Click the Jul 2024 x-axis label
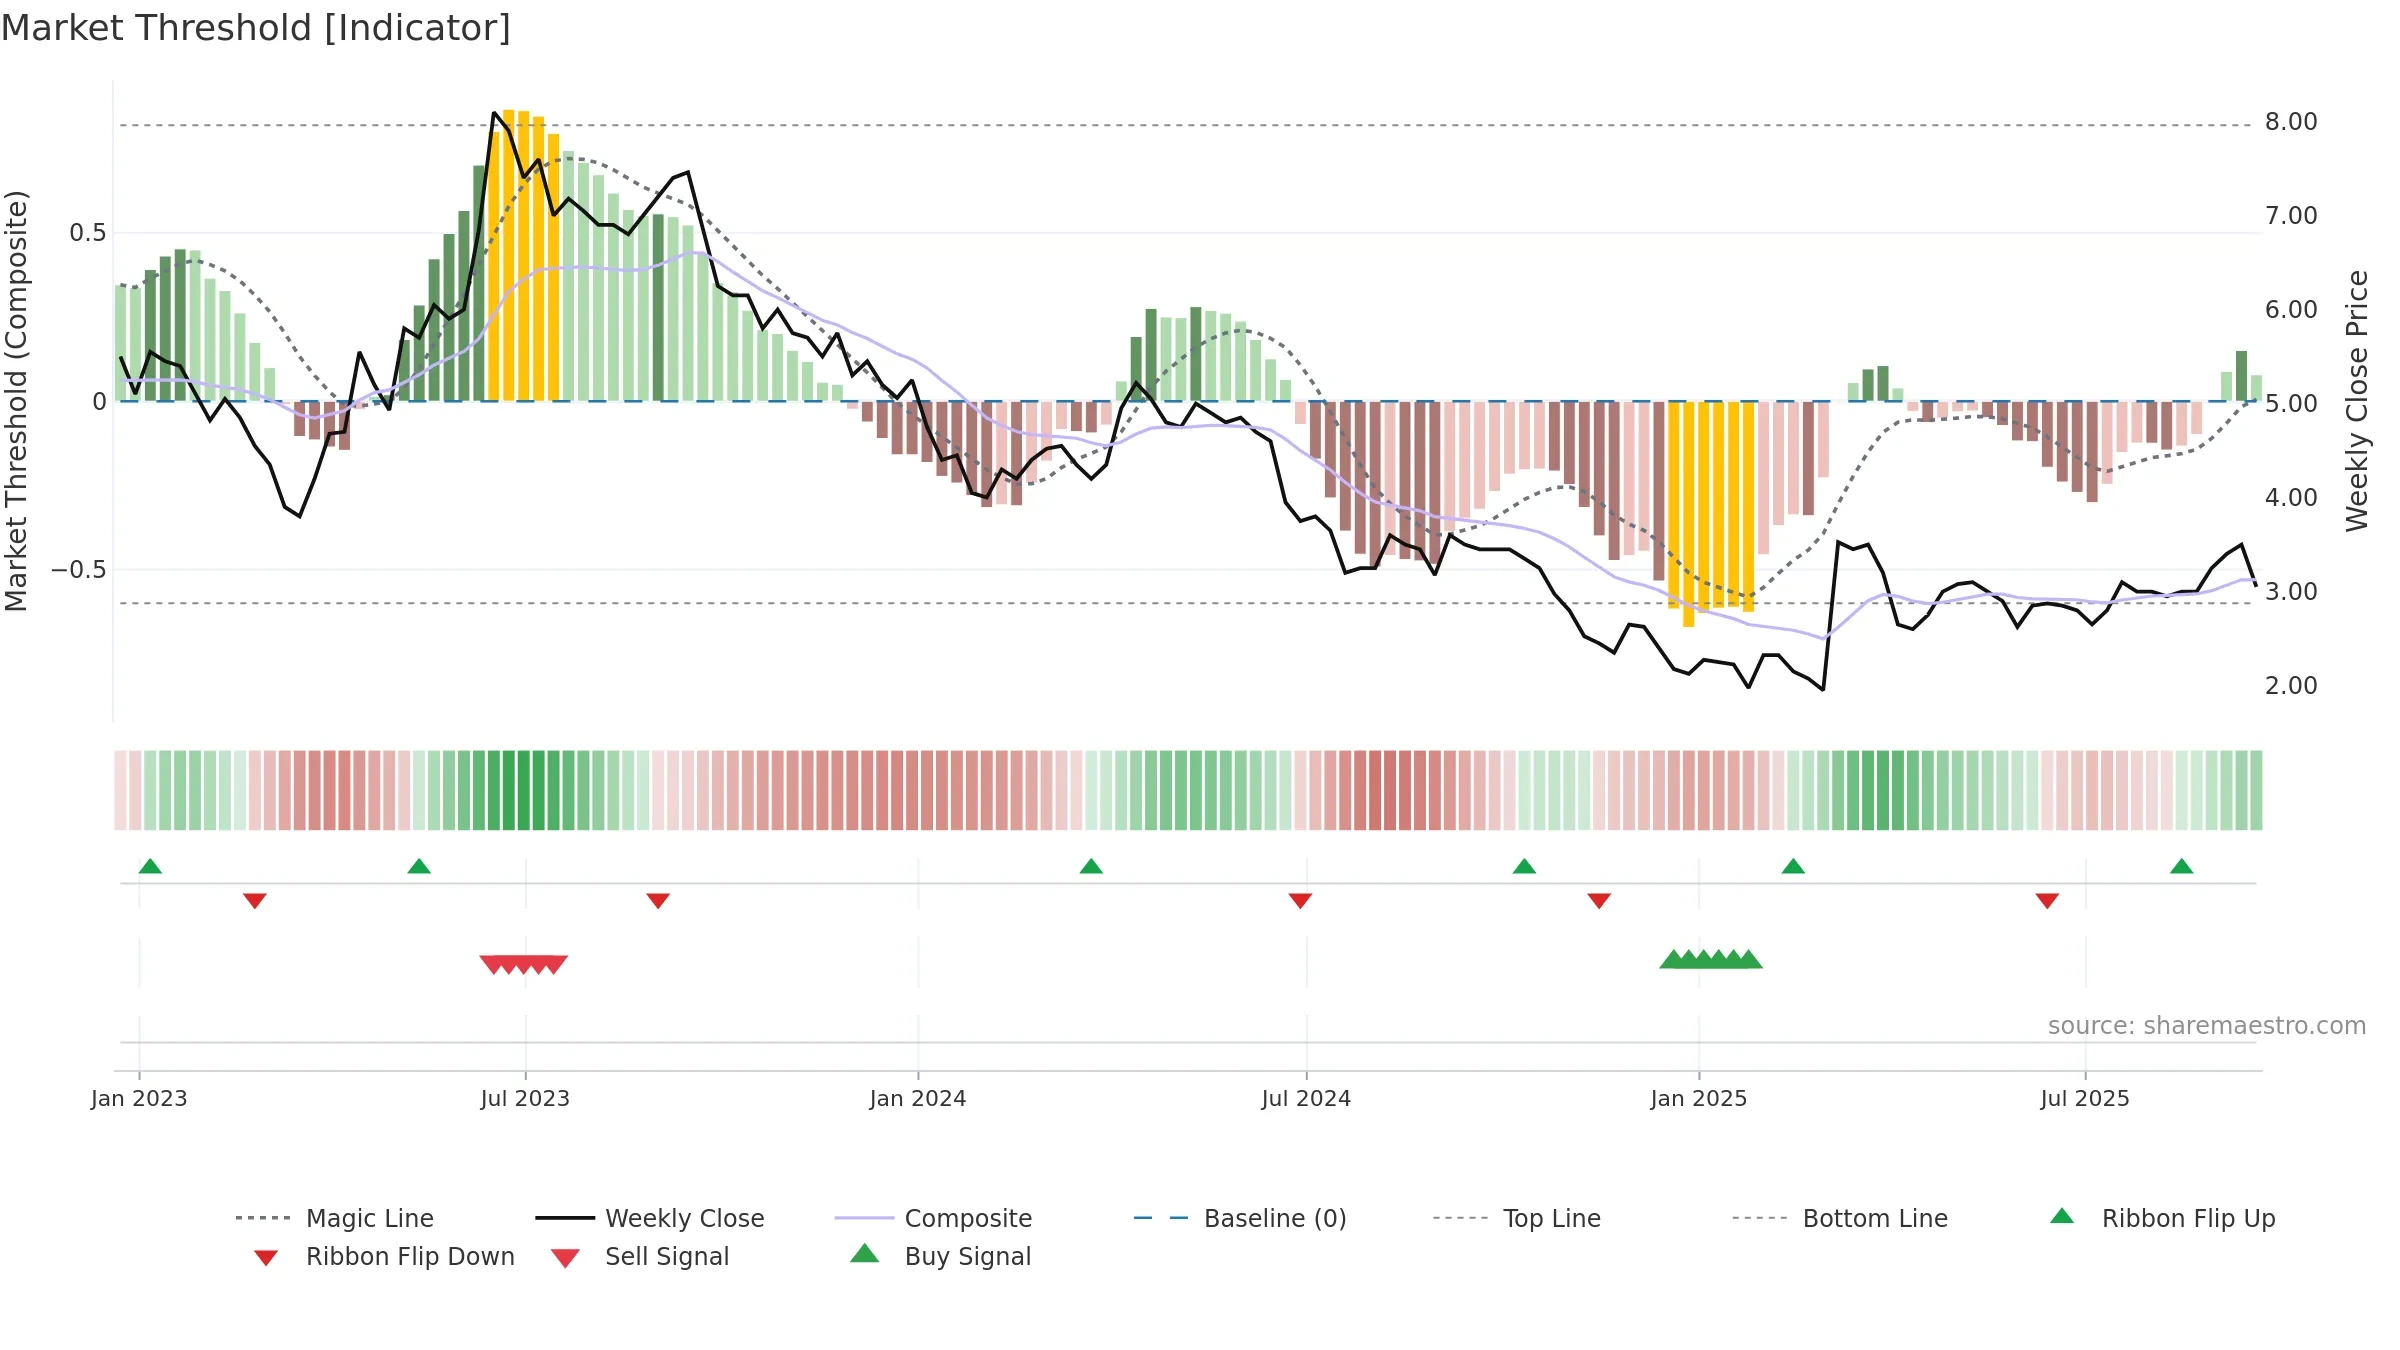 point(1306,1099)
